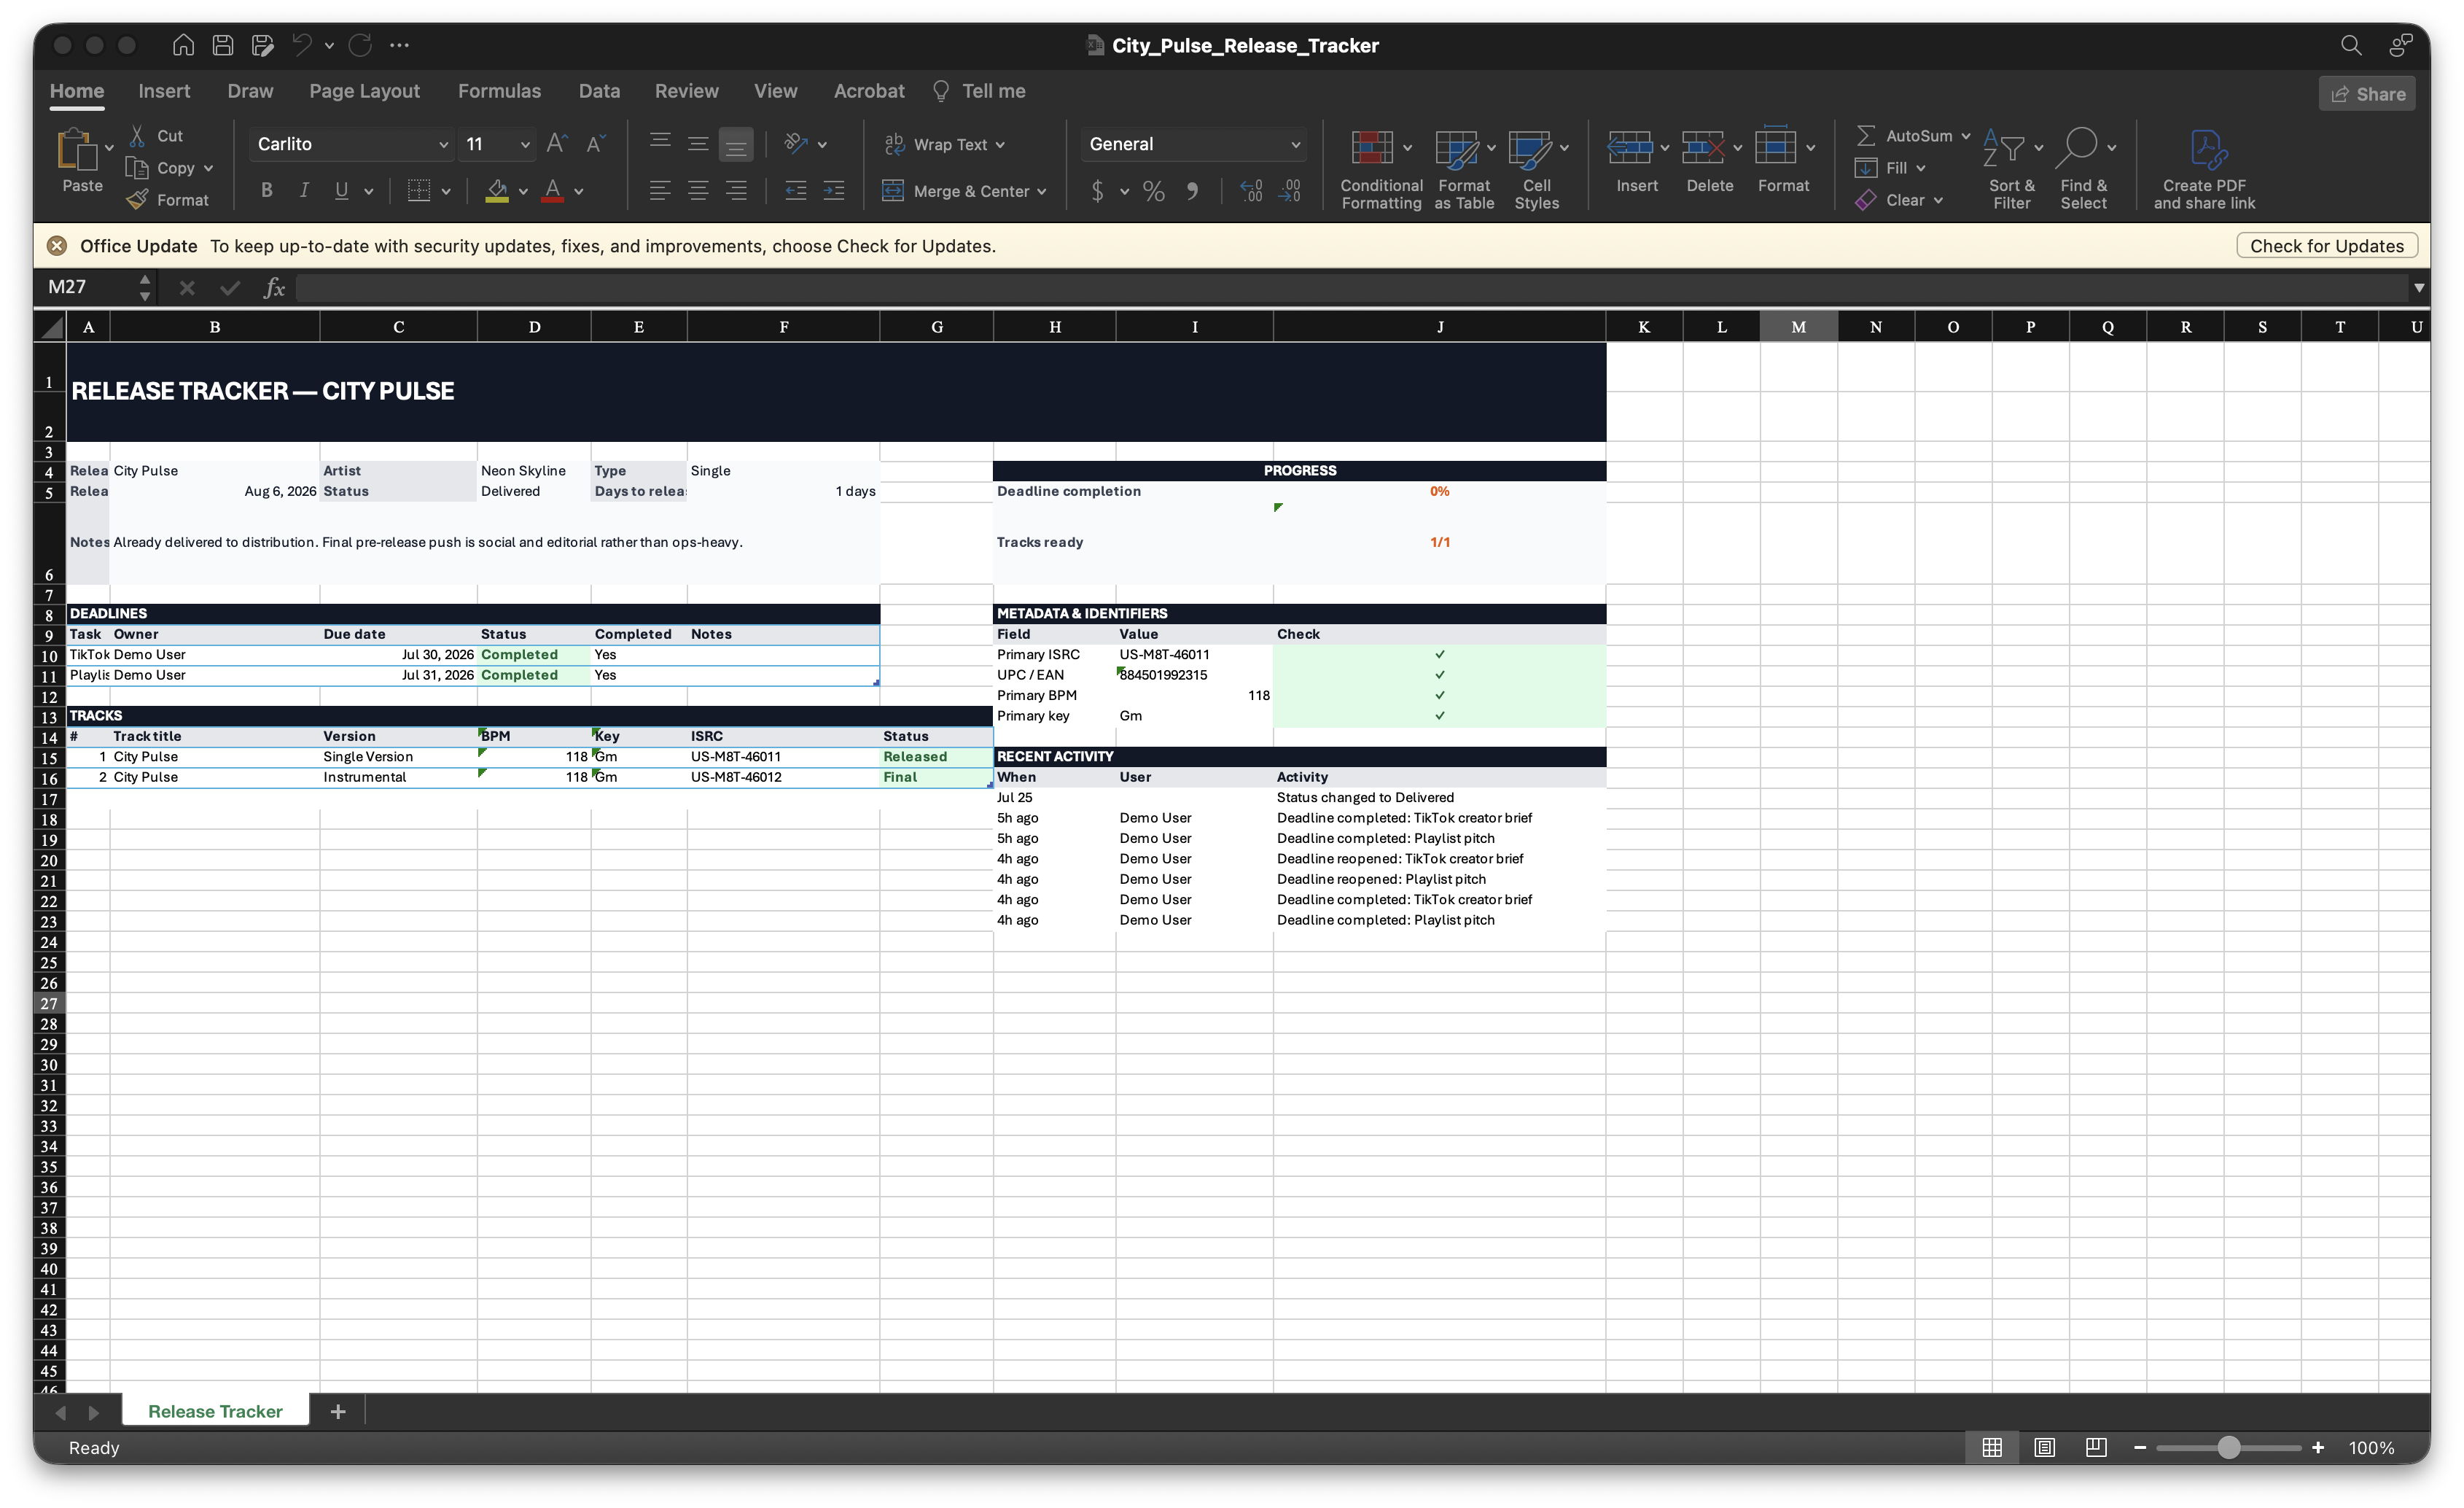Switch to Page Layout view in status bar

pyautogui.click(x=2044, y=1447)
